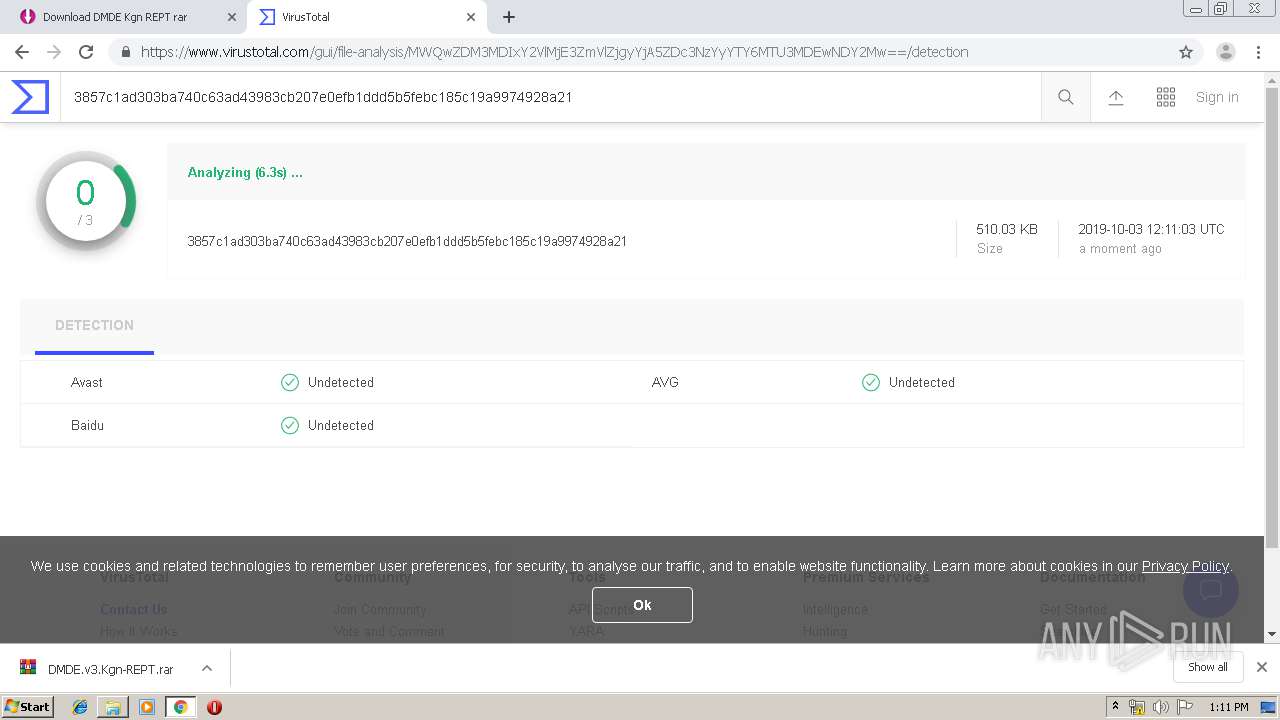
Task: Show hidden system tray icons
Action: [1115, 707]
